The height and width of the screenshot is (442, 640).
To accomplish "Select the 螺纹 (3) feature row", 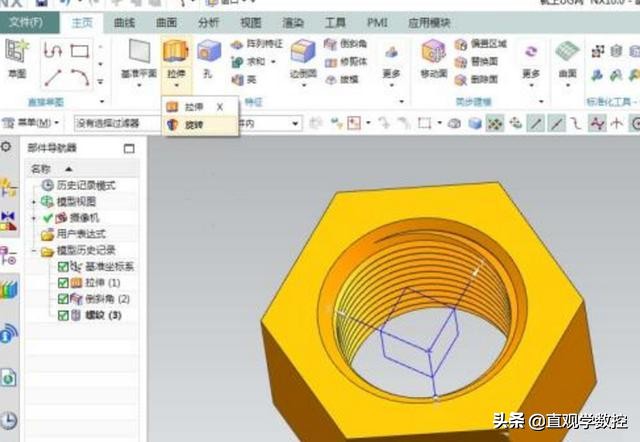I will click(x=96, y=315).
